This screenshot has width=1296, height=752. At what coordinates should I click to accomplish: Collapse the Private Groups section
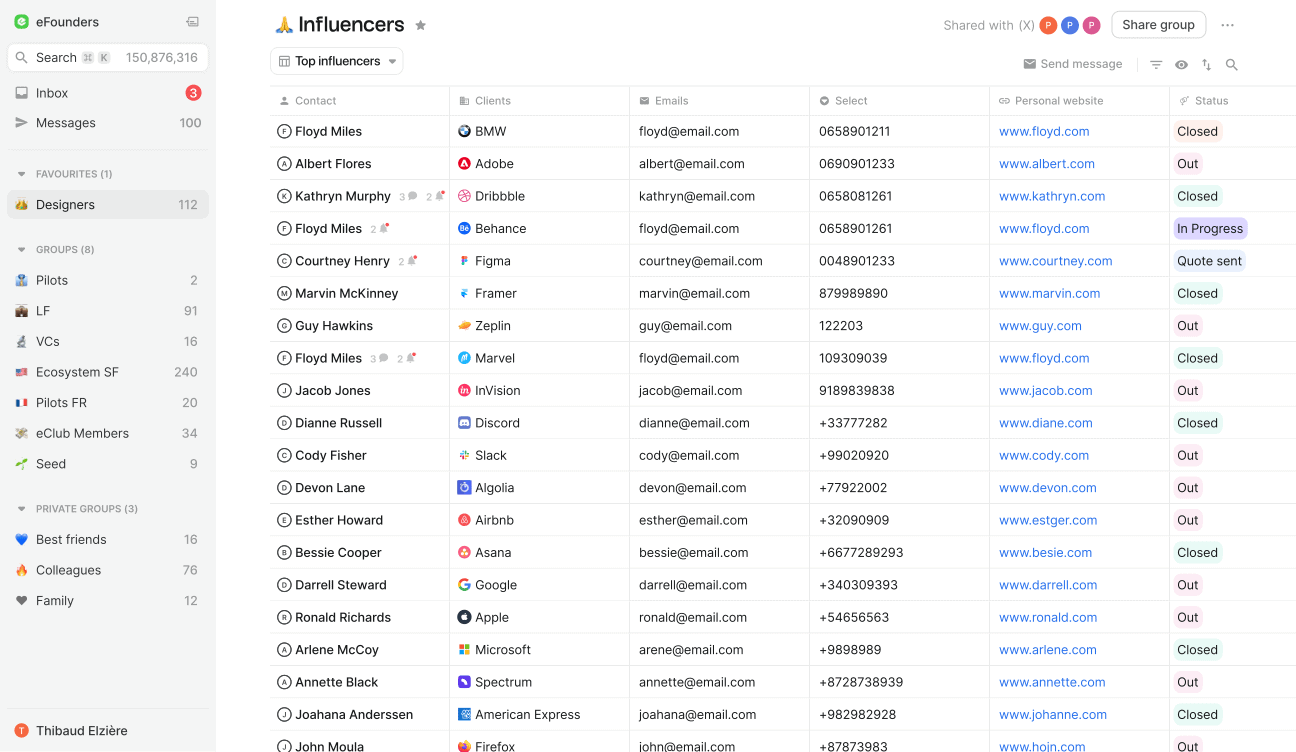pyautogui.click(x=22, y=509)
